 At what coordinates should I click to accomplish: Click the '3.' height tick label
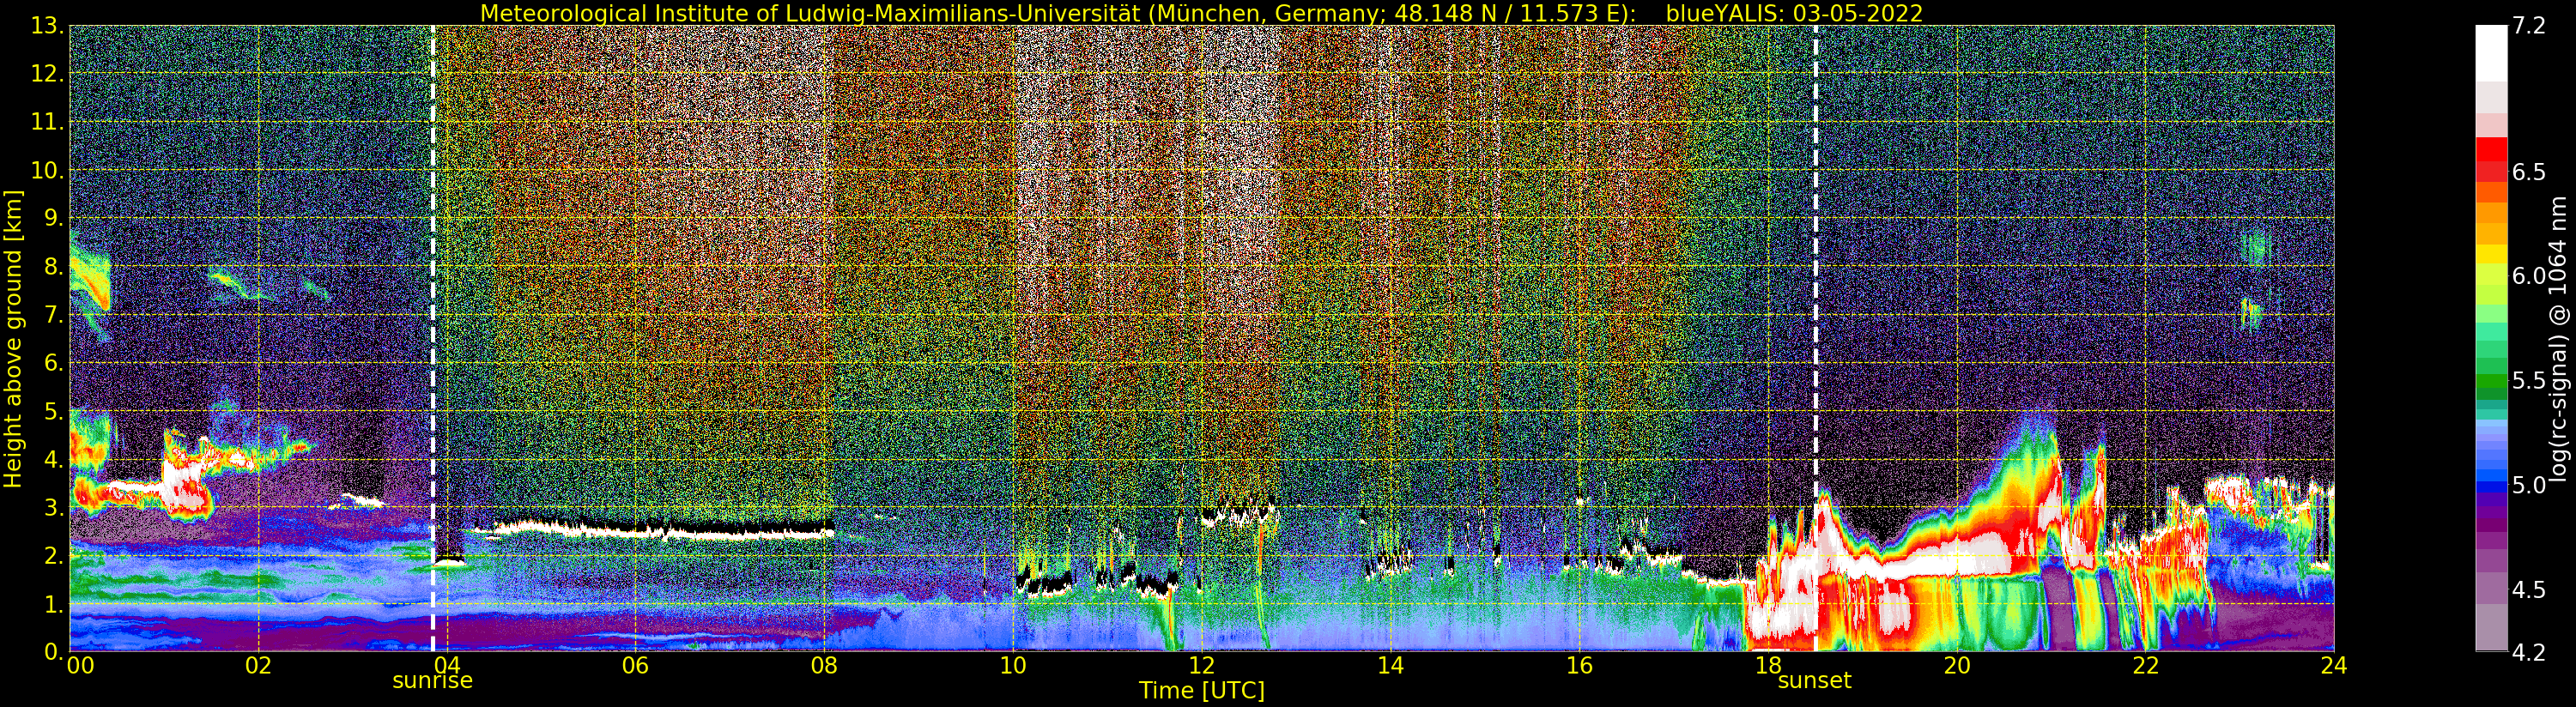pyautogui.click(x=53, y=508)
